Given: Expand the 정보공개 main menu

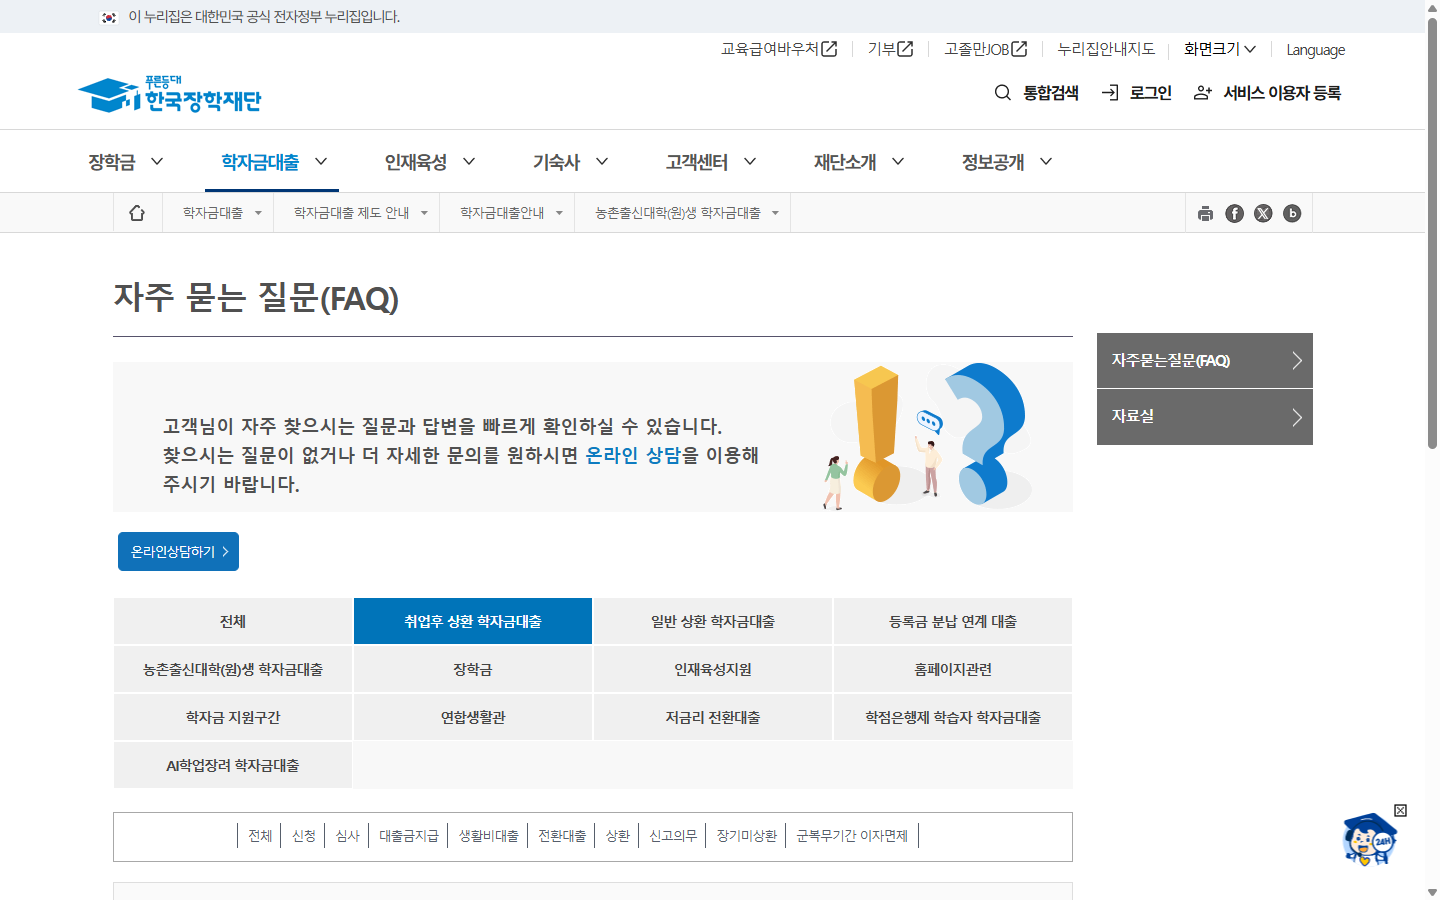Looking at the screenshot, I should [x=1007, y=162].
